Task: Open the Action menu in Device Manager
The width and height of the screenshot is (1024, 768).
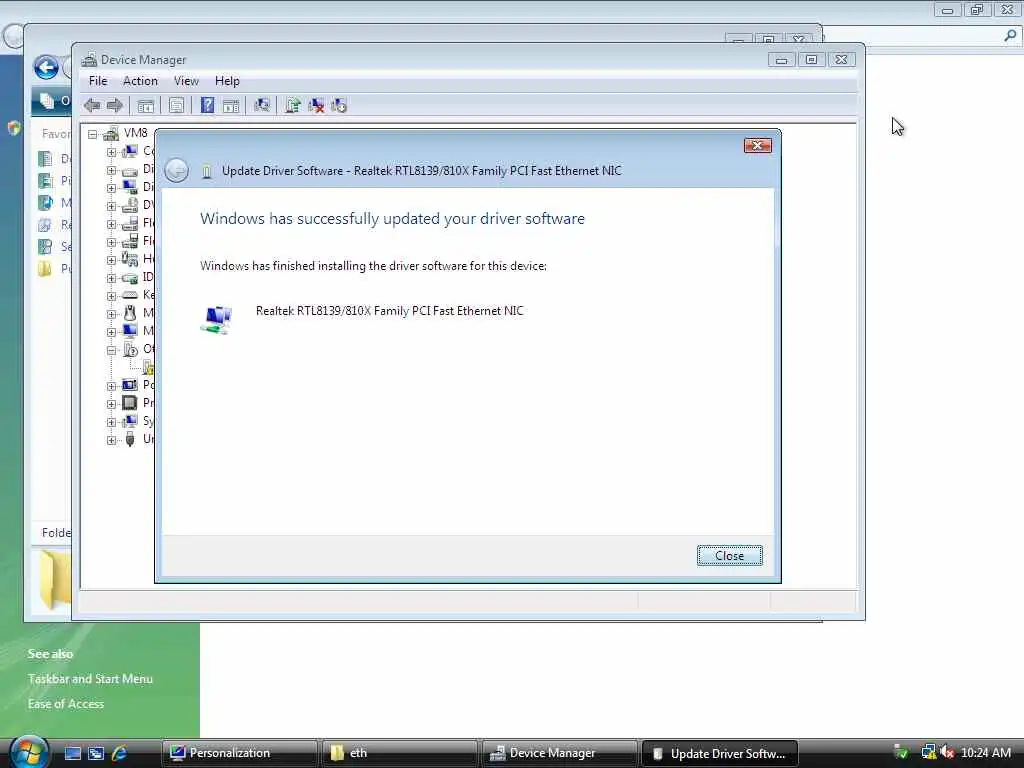Action: tap(140, 81)
